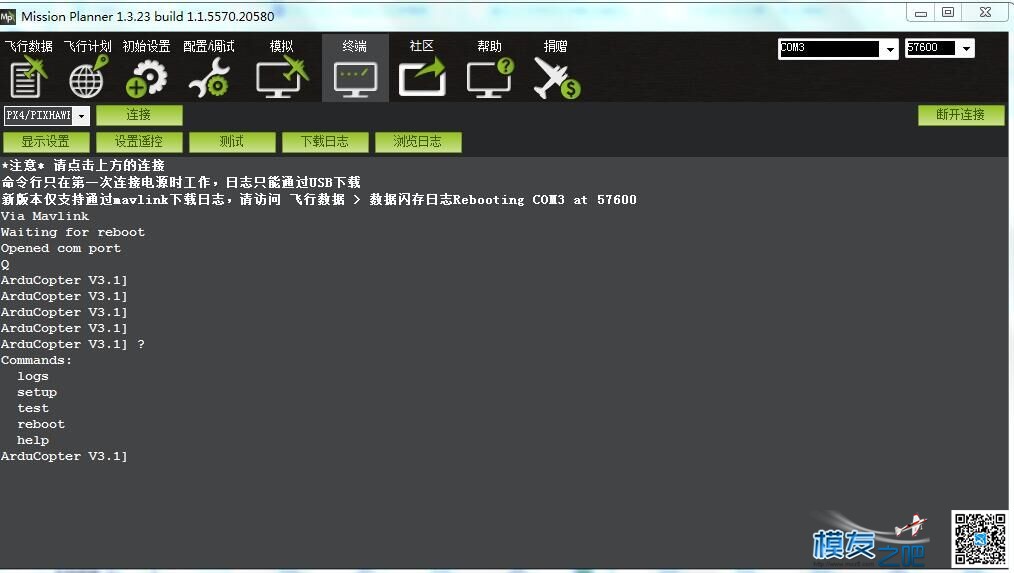Click the 断开连接 (Disconnect) button
Viewport: 1014px width, 573px height.
point(961,115)
